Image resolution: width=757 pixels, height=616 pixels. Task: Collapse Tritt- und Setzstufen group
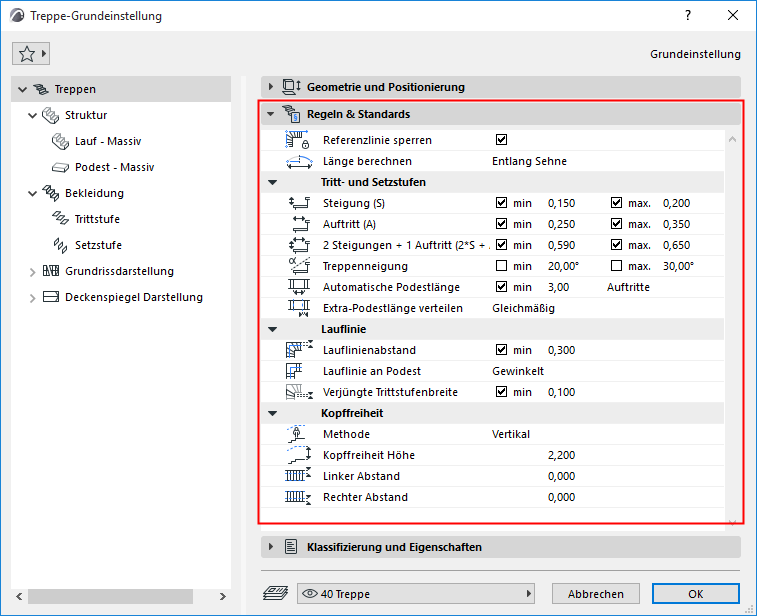pyautogui.click(x=273, y=182)
